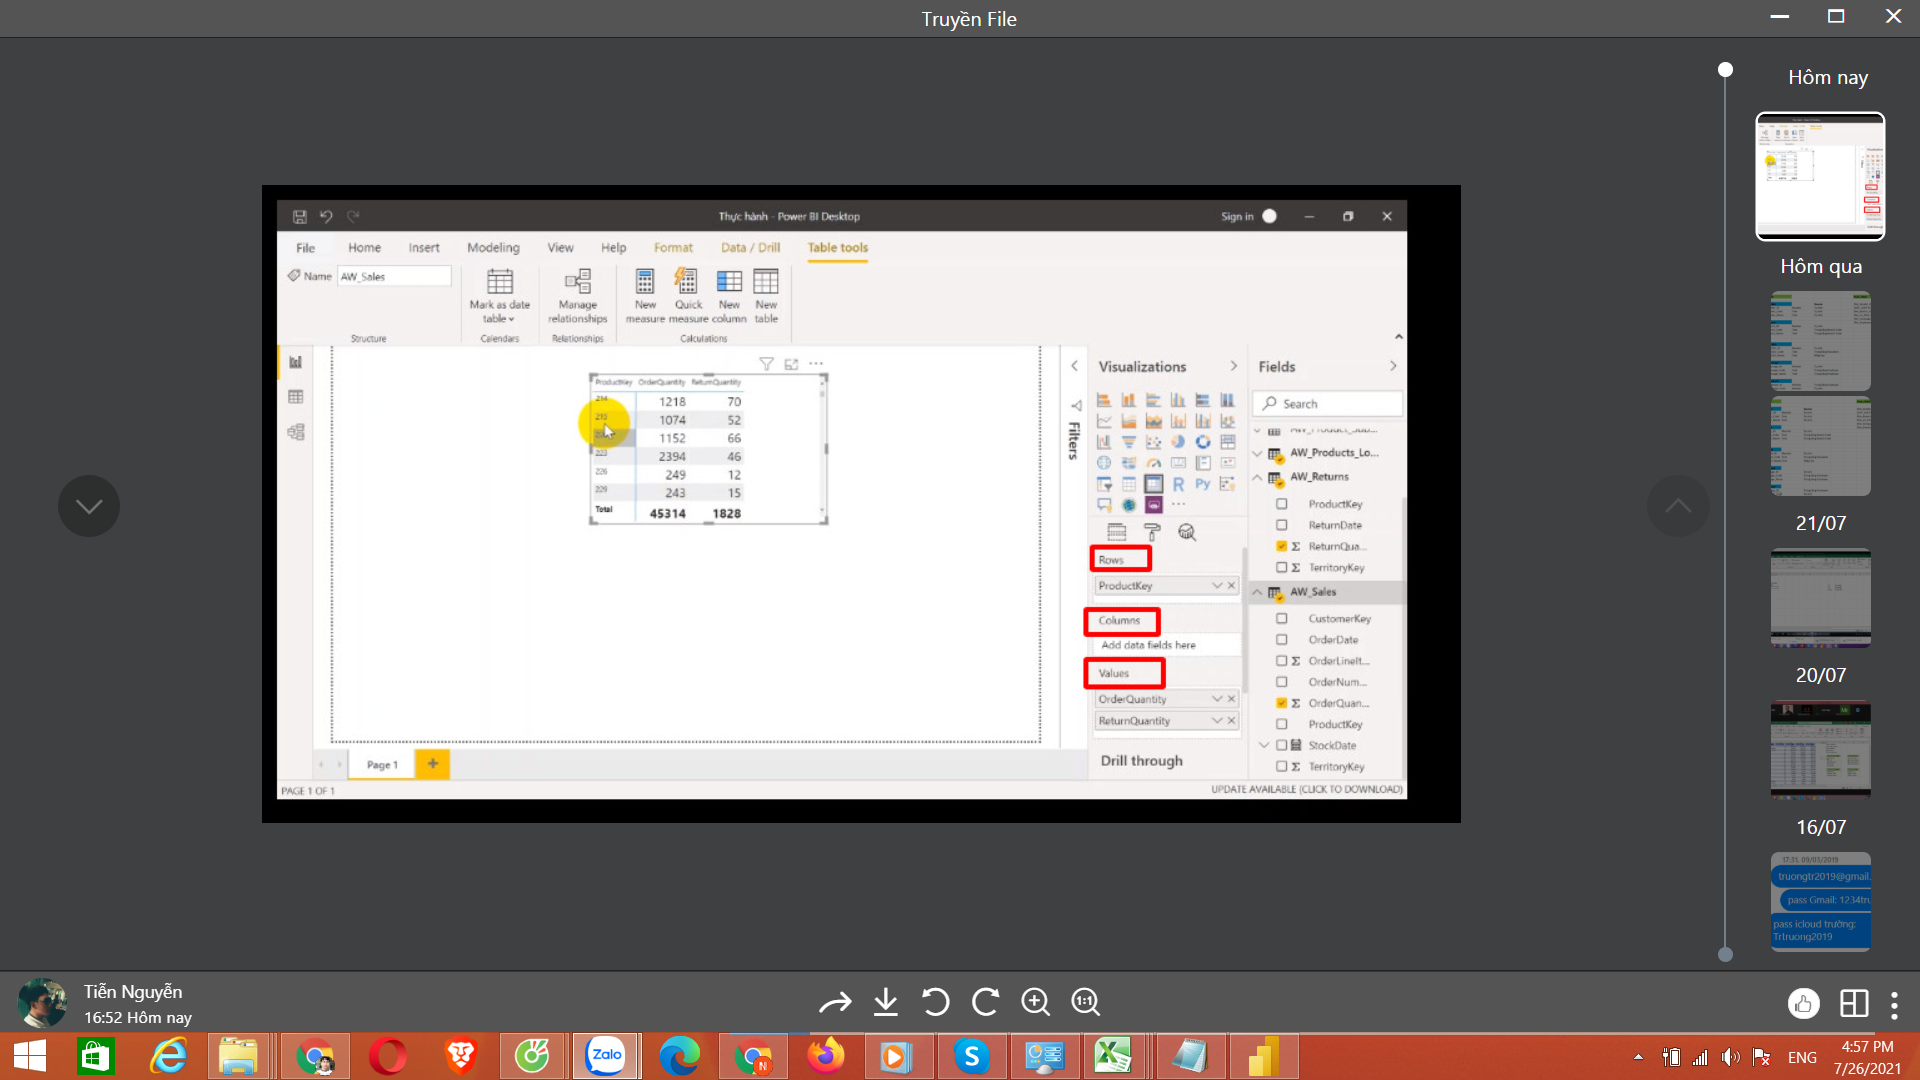Expand the AW_Products_Lo... table in Fields
1920x1080 pixels.
click(x=1257, y=453)
